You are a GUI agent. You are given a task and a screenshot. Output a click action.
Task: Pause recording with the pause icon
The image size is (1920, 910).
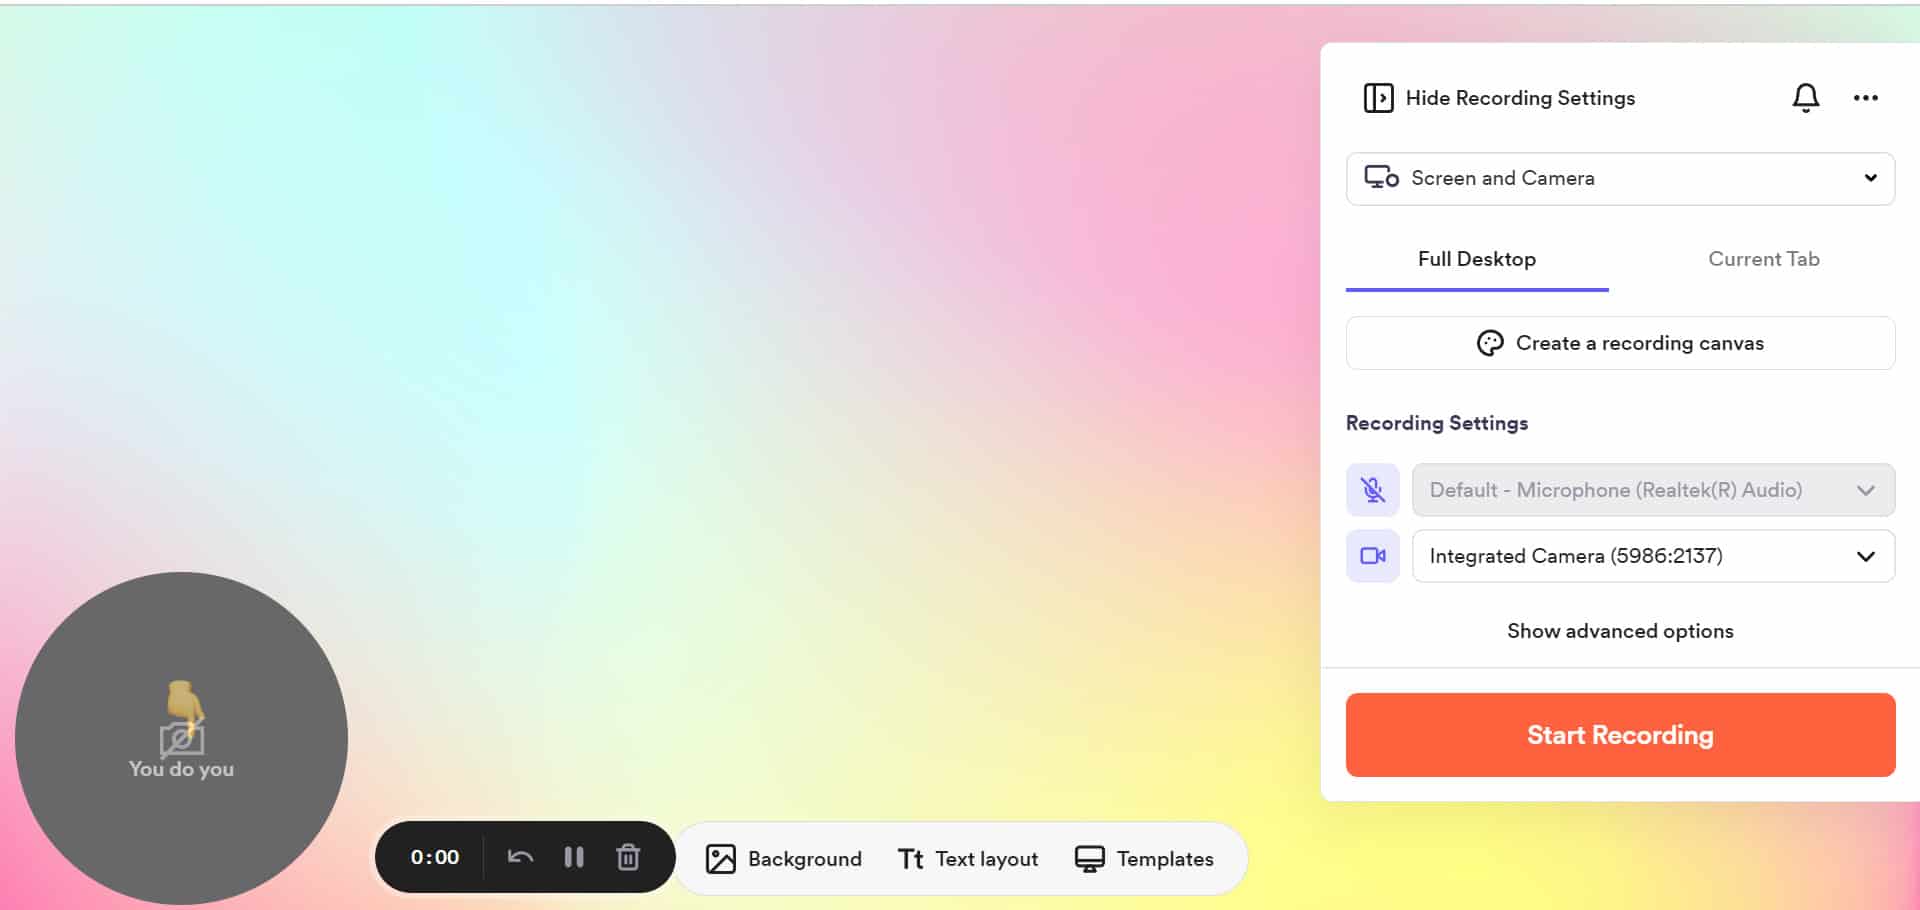coord(574,857)
